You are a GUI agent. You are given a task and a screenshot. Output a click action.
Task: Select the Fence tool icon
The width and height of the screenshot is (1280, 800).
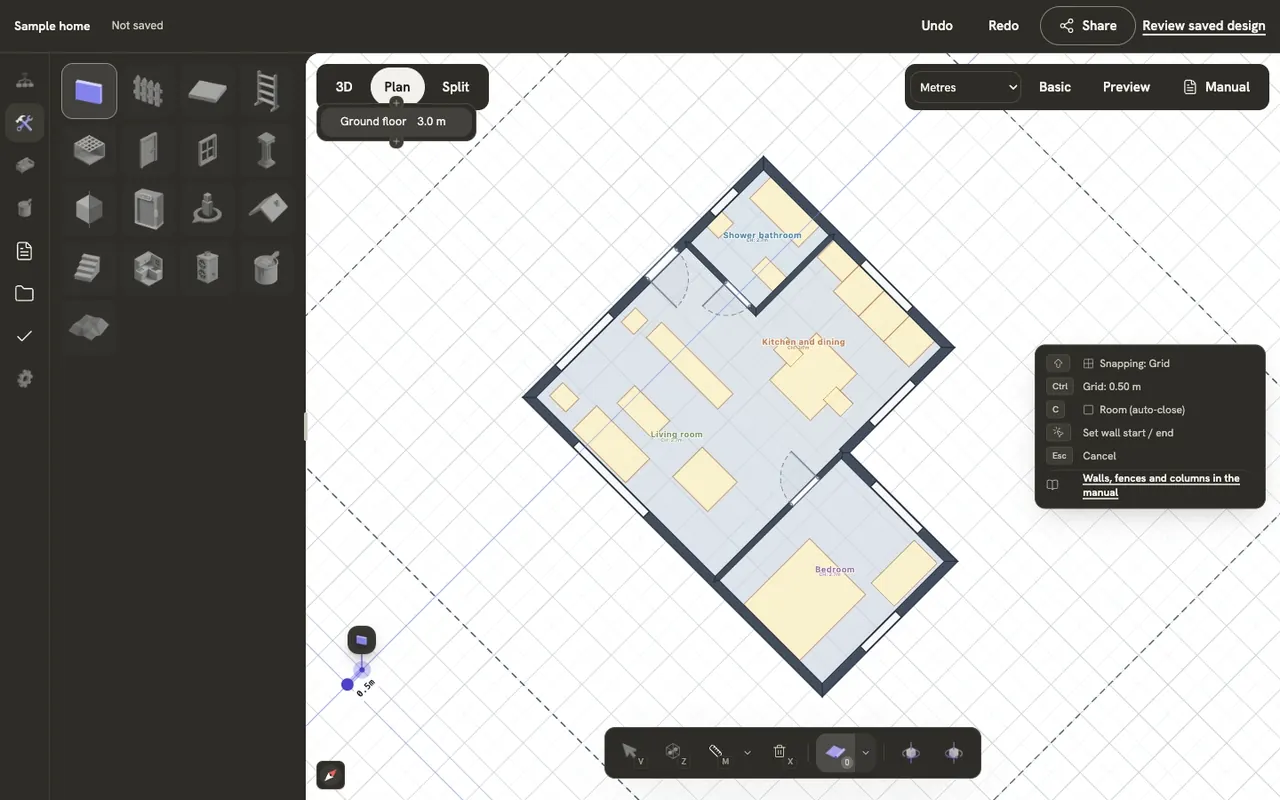pos(148,91)
